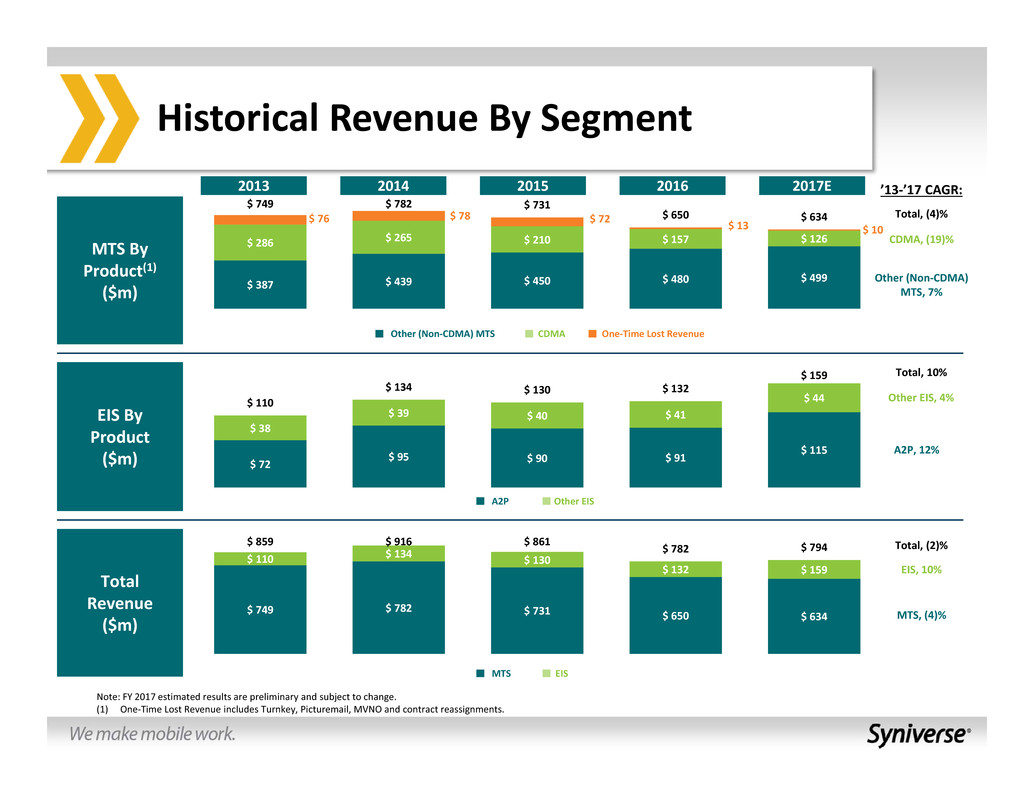Click the light green CDMA legend swatch
The width and height of the screenshot is (1034, 799).
[529, 334]
